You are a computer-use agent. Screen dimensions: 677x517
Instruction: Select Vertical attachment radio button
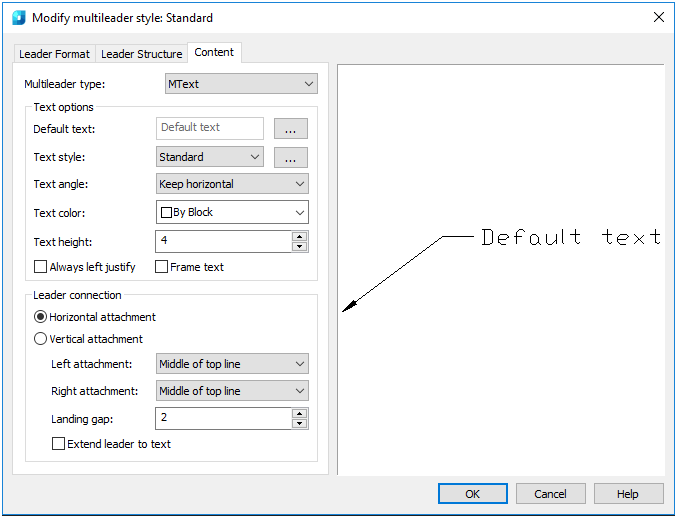point(40,339)
